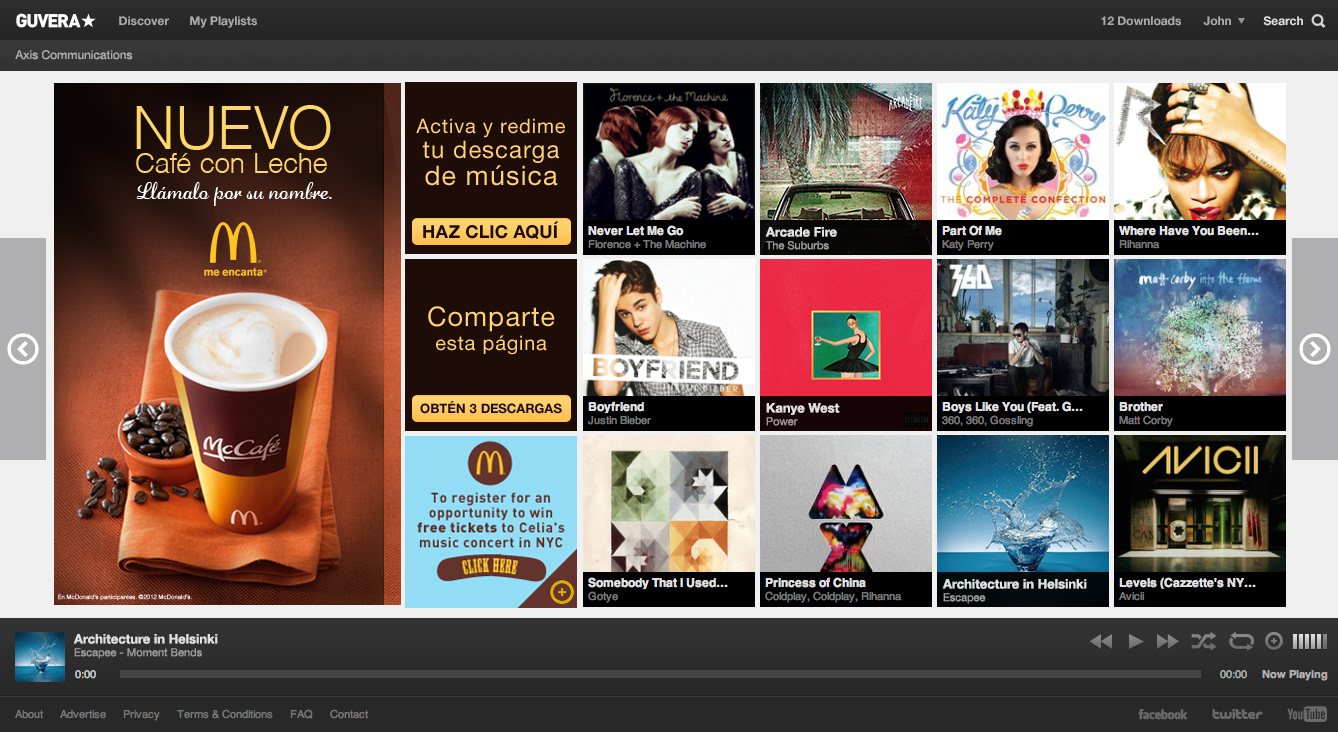Click the add-to-playlist plus icon in player

pos(1274,641)
